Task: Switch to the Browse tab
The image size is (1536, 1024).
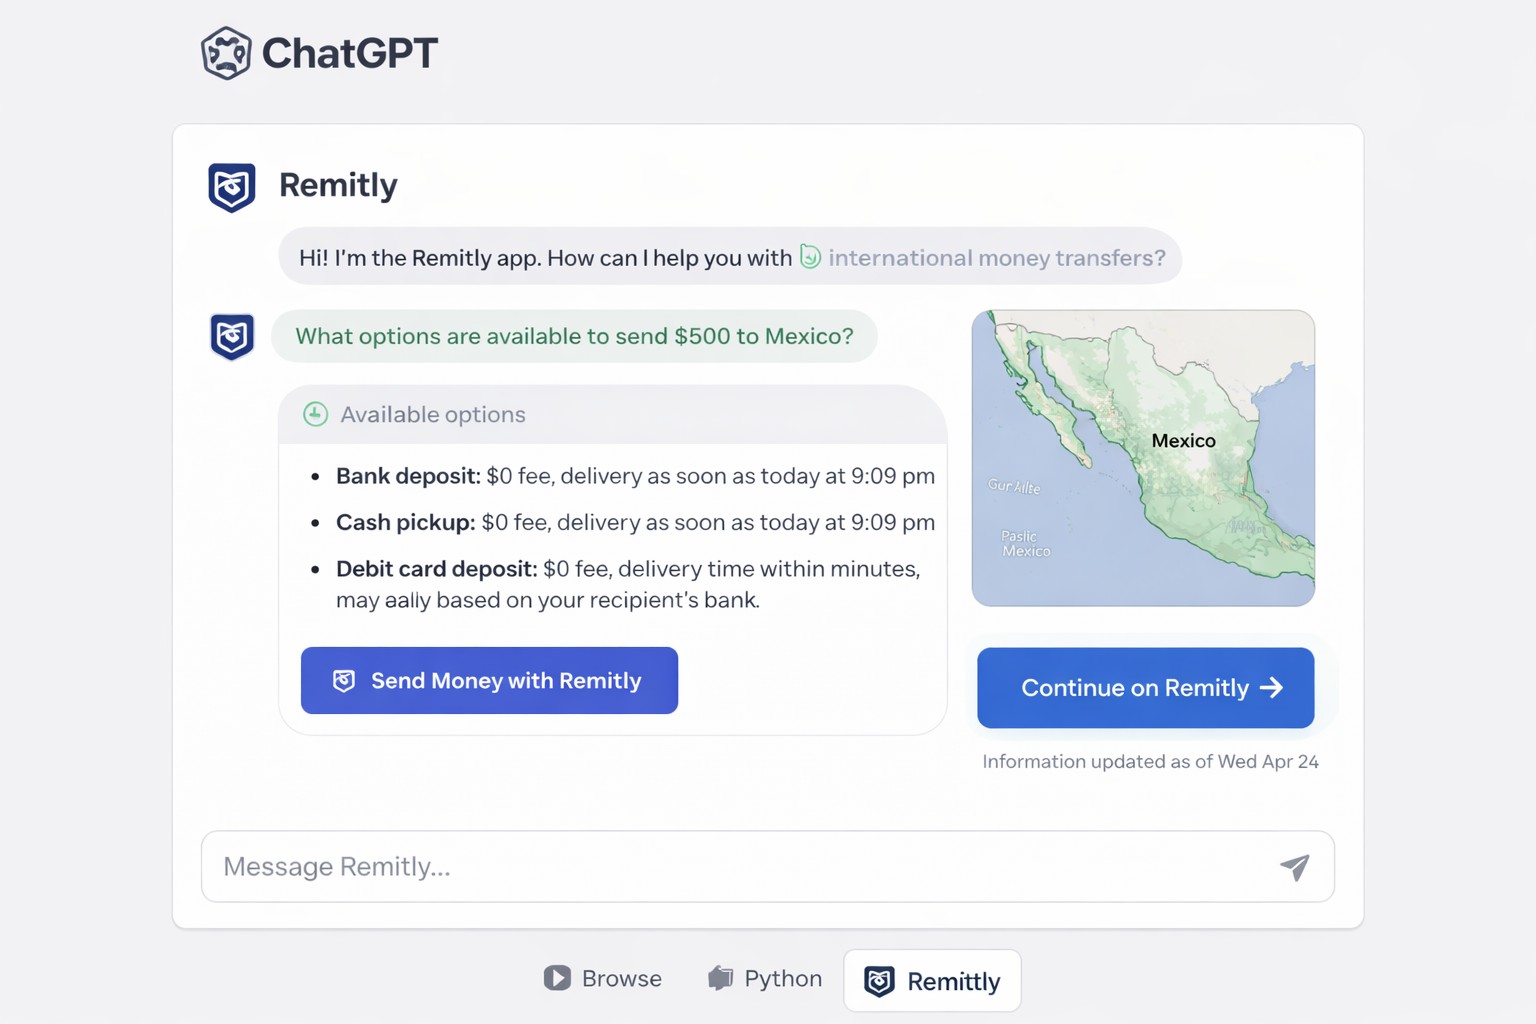Action: tap(603, 978)
